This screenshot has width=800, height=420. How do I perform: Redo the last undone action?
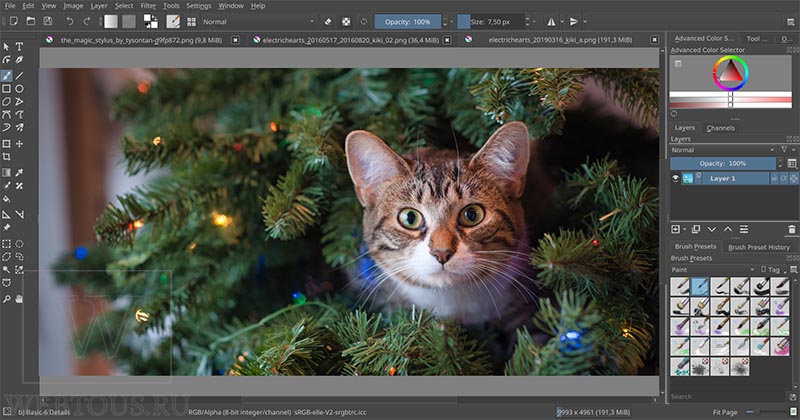point(87,21)
